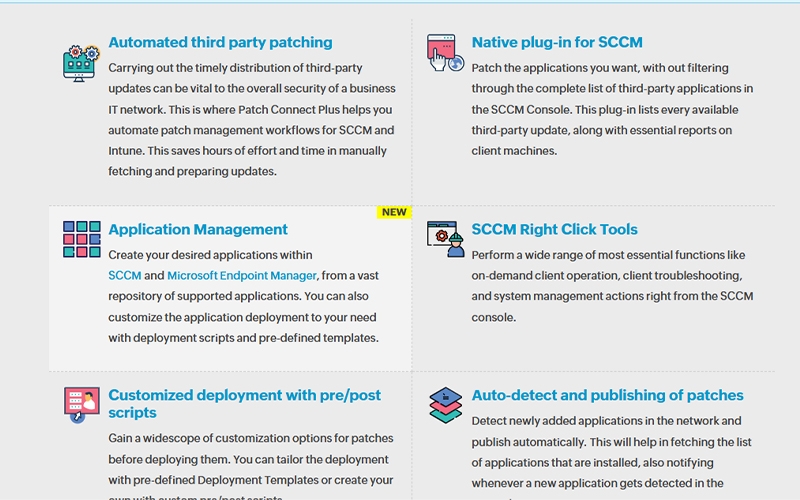Viewport: 800px width, 500px height.
Task: Select the Application Management colored grid icon
Action: point(81,240)
